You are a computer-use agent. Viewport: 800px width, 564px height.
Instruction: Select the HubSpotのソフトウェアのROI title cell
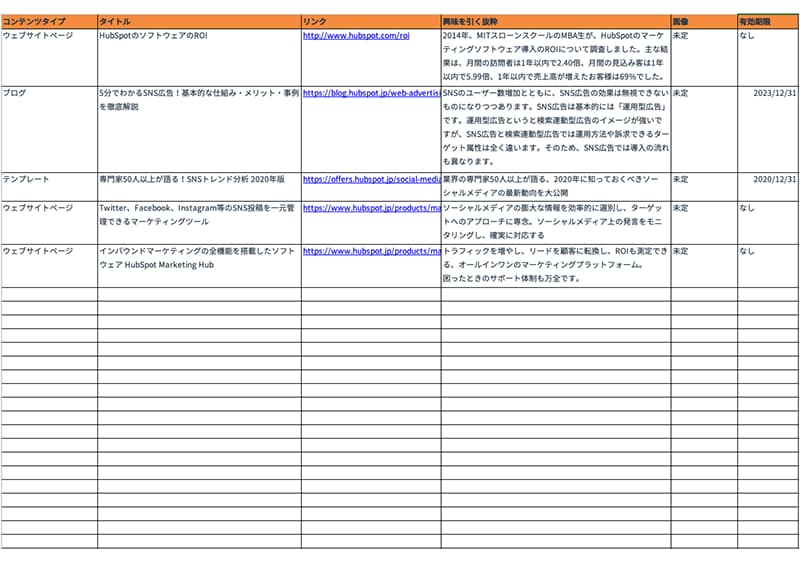199,57
